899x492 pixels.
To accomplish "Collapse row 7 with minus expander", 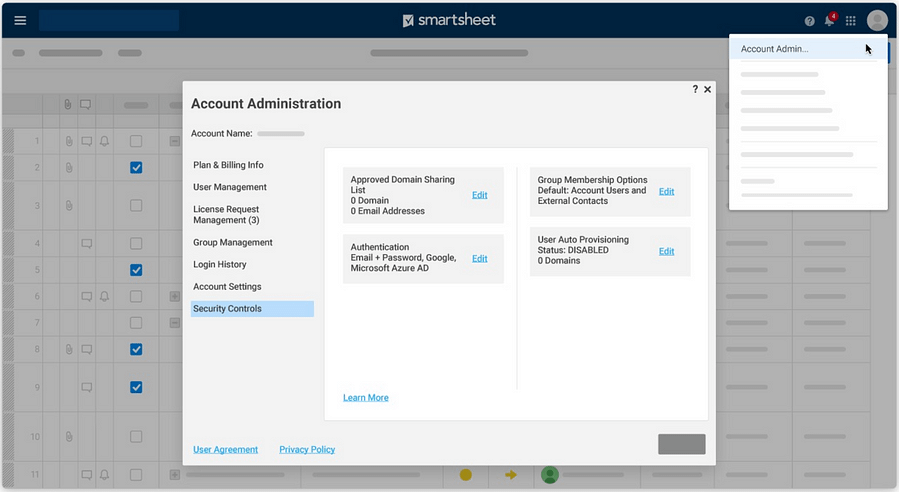I will coord(175,323).
